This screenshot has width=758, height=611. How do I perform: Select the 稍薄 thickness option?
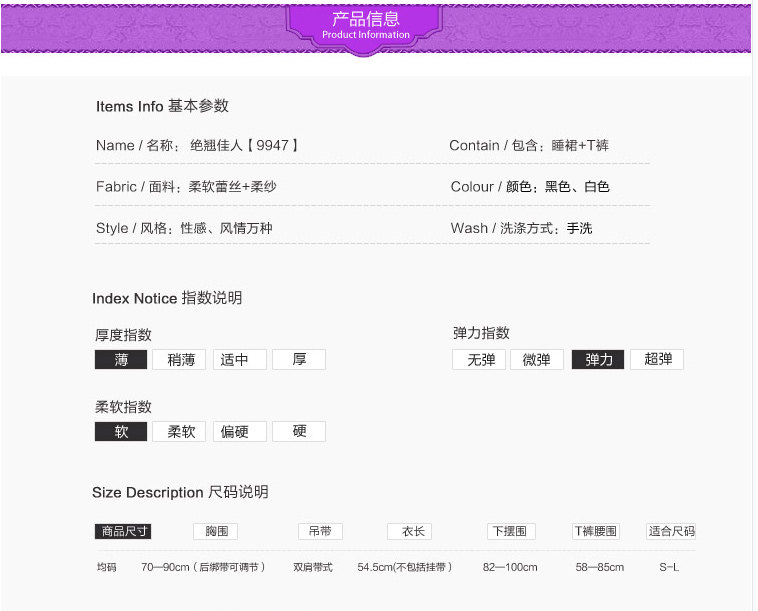point(180,360)
